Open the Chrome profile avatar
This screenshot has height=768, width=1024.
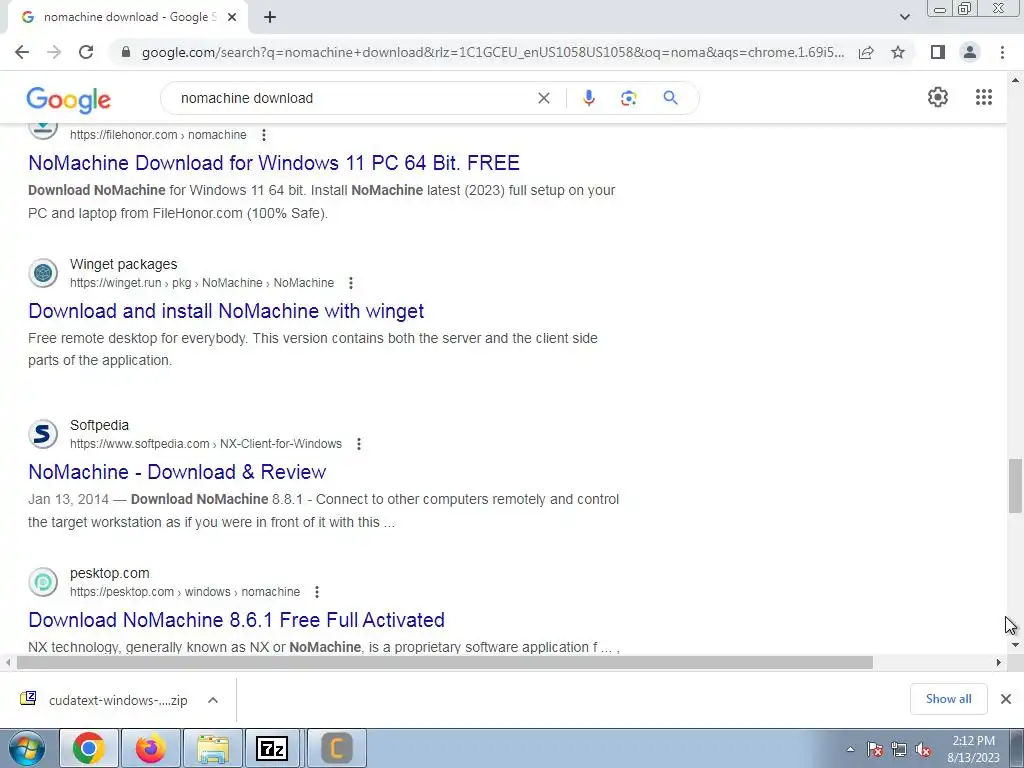click(x=970, y=52)
